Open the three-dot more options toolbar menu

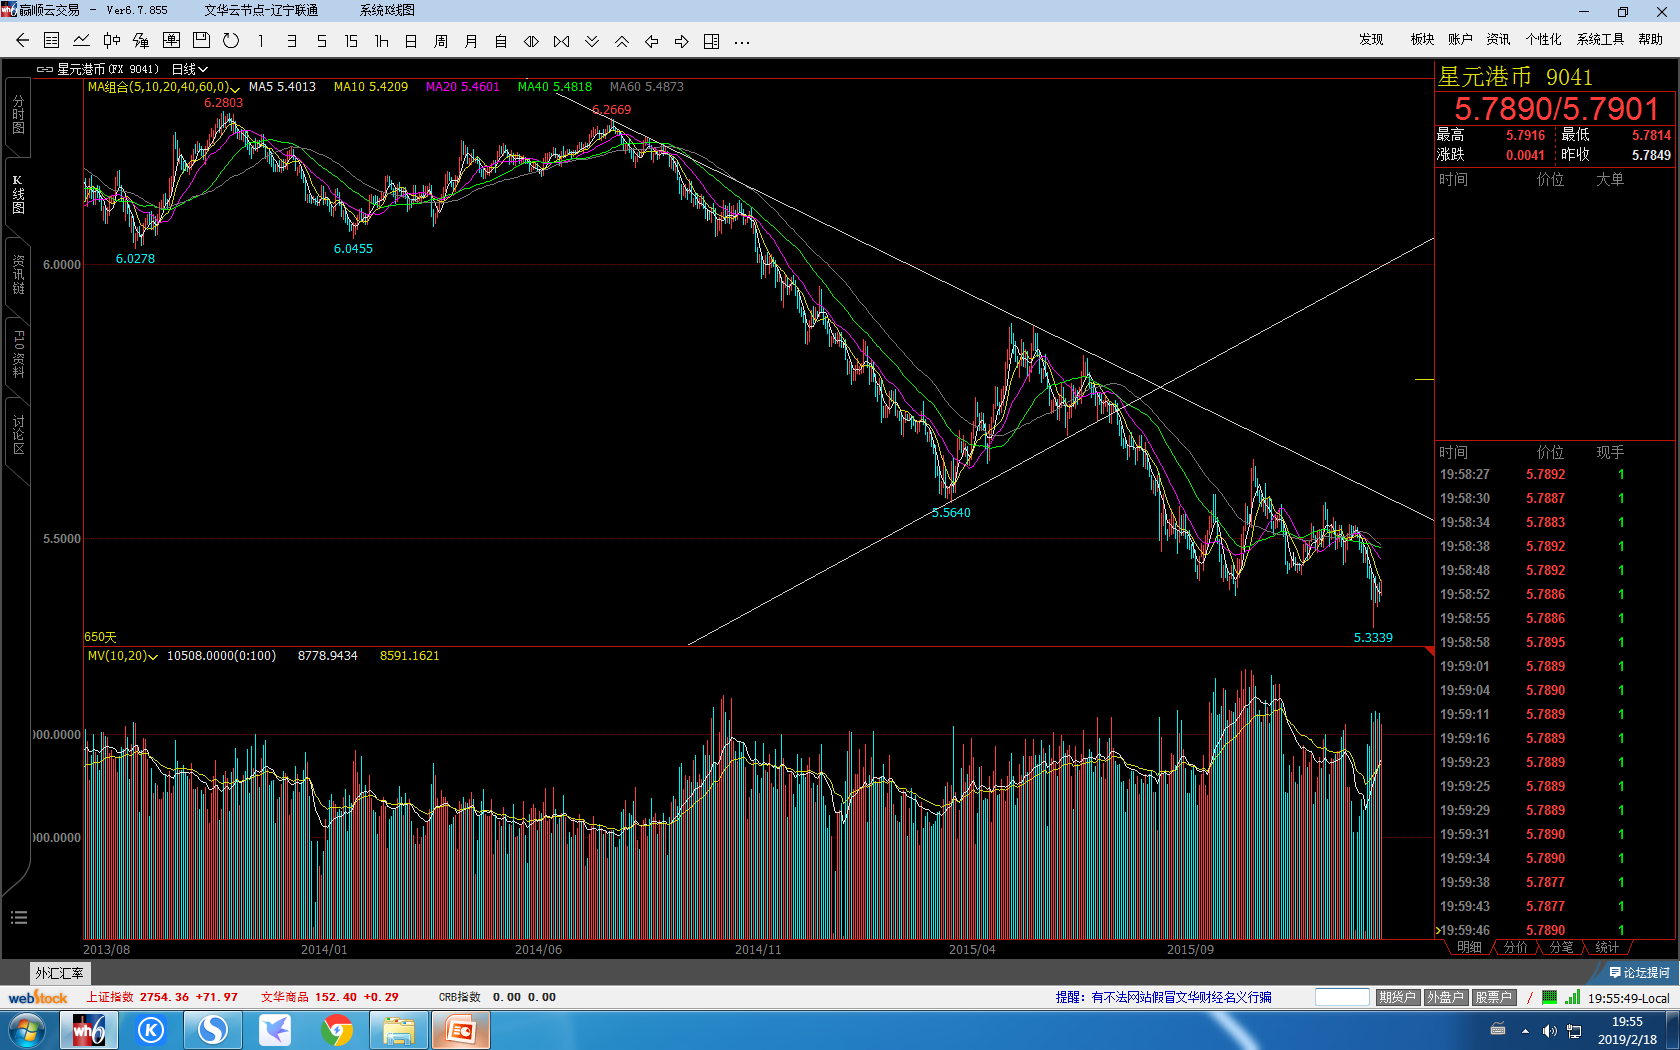(741, 41)
